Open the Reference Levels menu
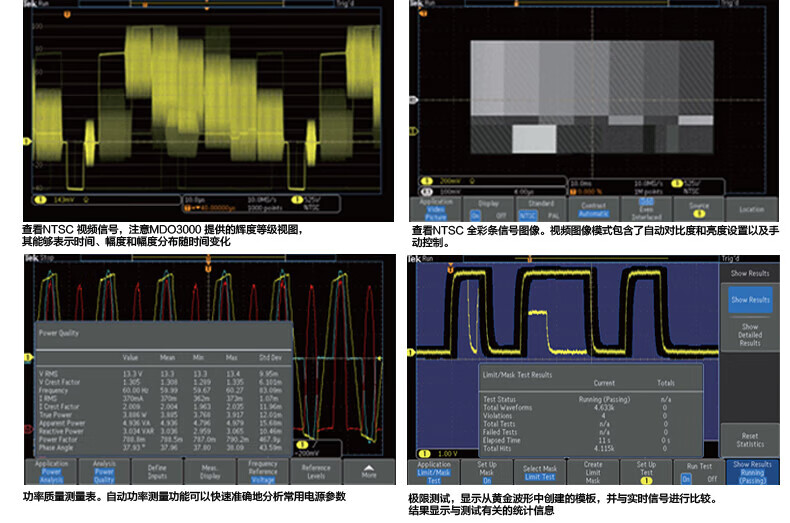The image size is (790, 523). click(x=316, y=471)
